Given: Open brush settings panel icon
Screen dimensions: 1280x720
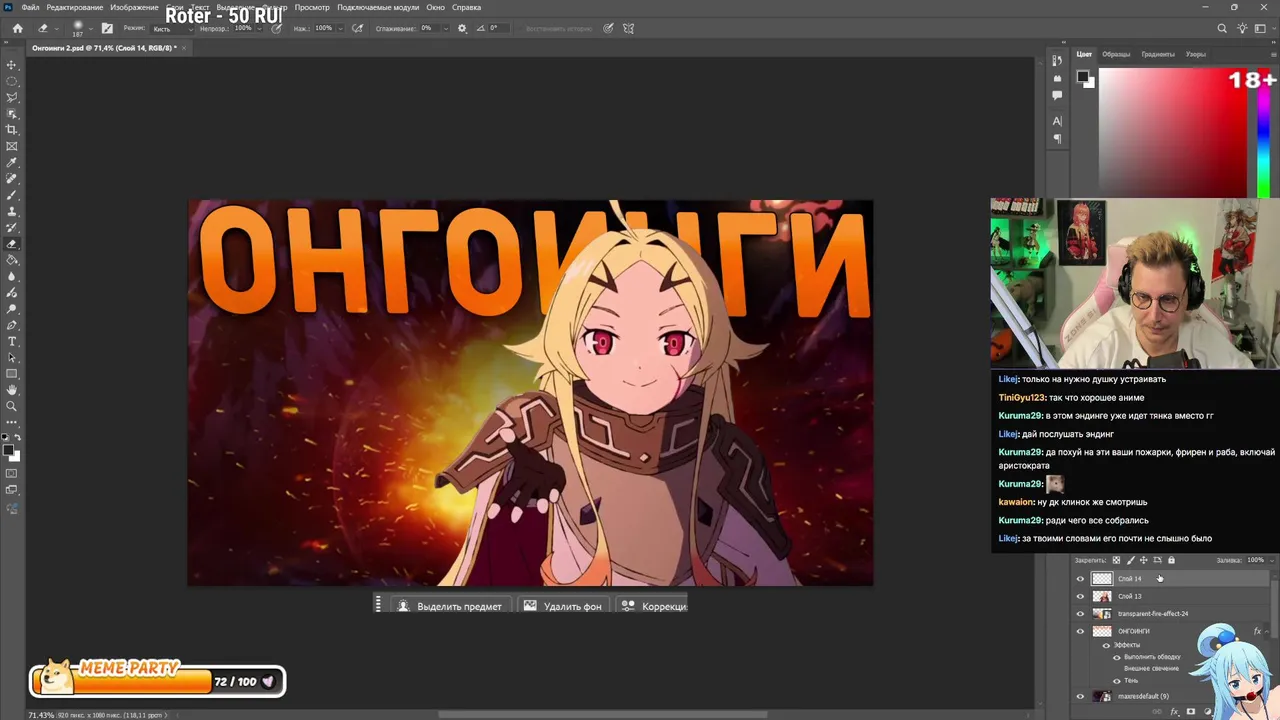Looking at the screenshot, I should [107, 28].
